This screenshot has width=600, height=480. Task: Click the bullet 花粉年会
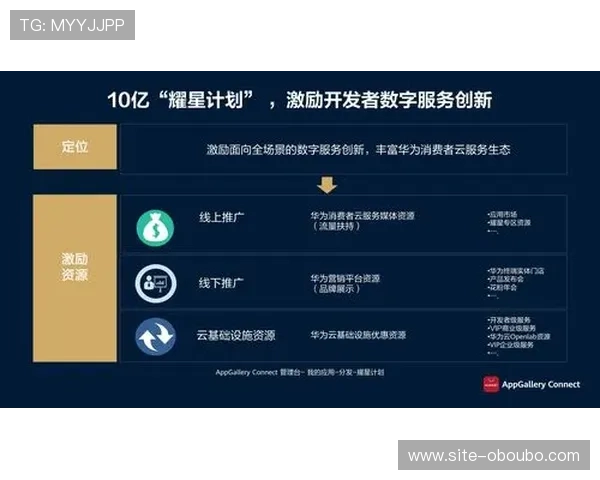click(x=502, y=287)
